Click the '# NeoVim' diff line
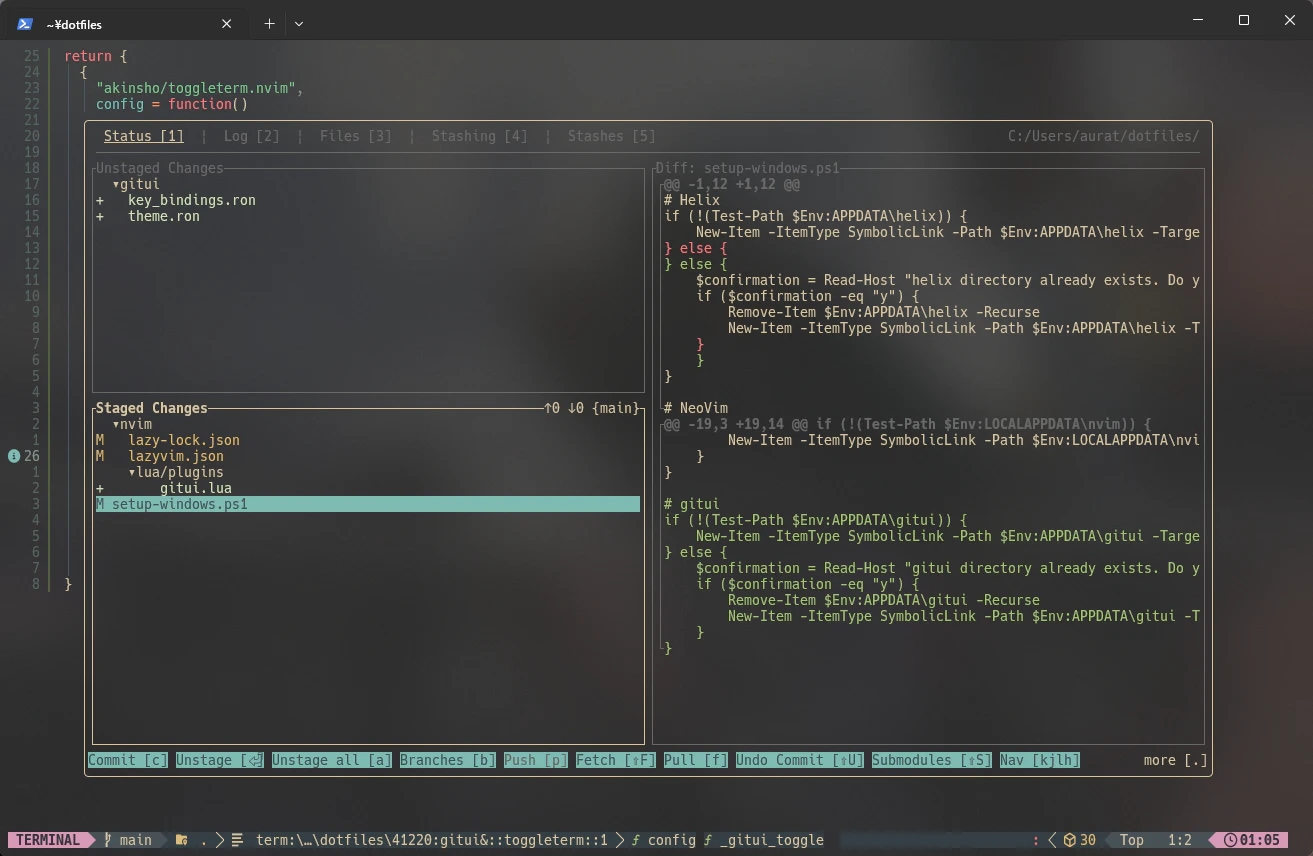 (x=696, y=408)
